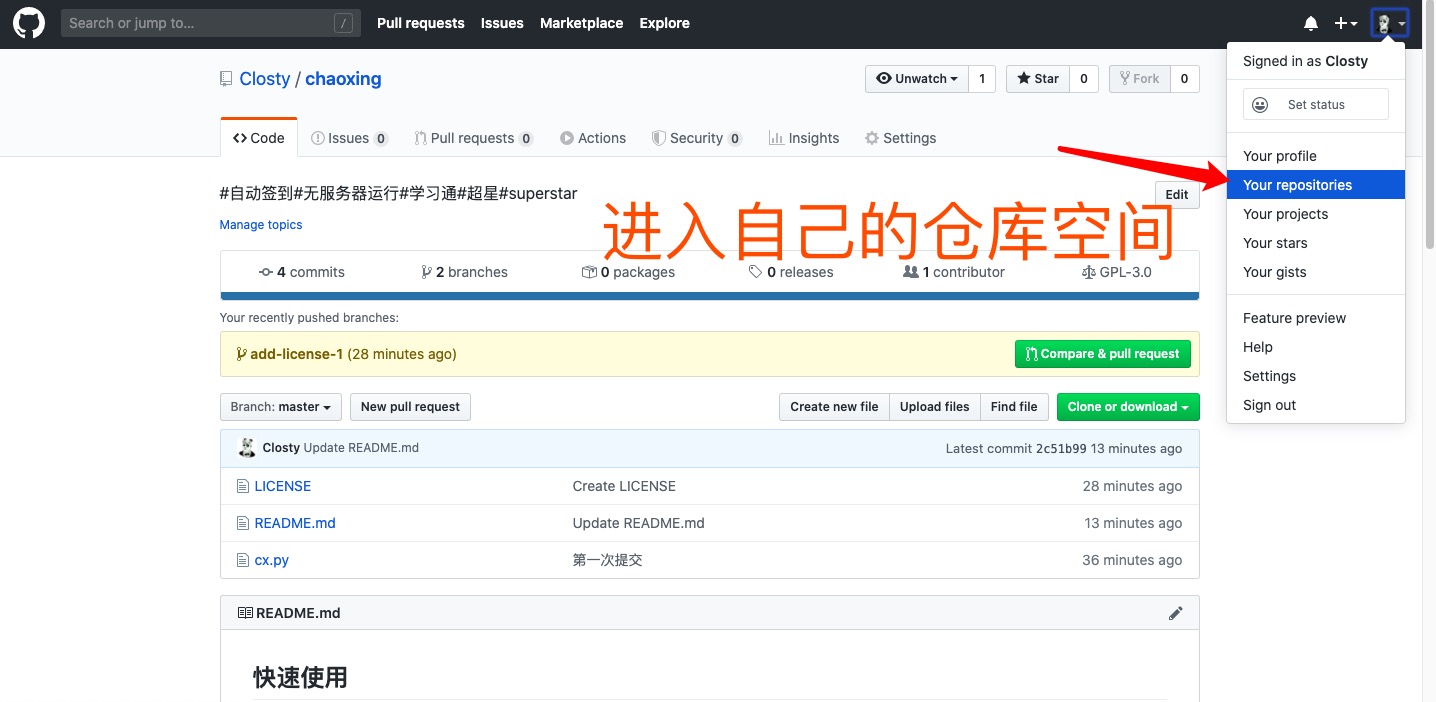
Task: Click the branch icon beside add-license-1
Action: tap(241, 354)
